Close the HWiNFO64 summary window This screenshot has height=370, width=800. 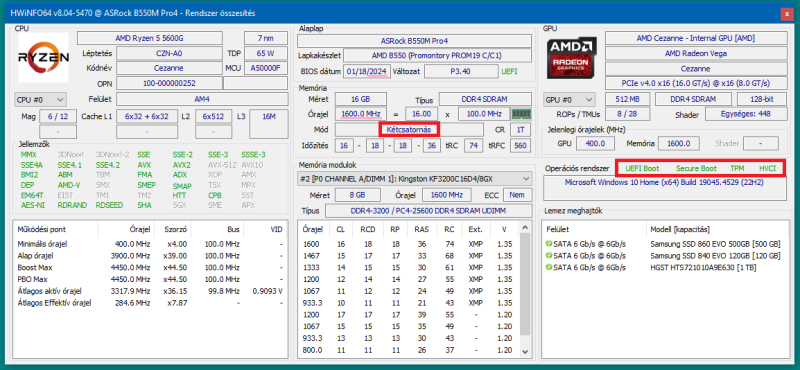(787, 14)
